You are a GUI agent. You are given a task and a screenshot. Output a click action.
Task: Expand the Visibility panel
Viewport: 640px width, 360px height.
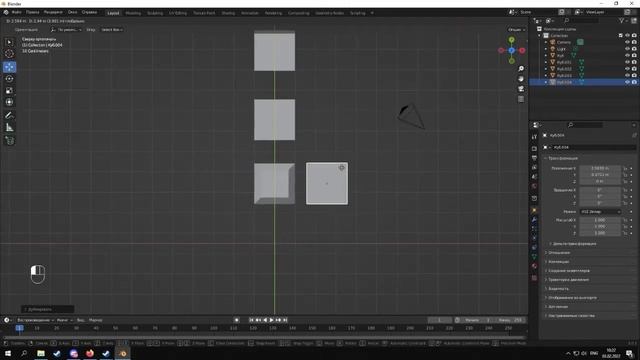pos(558,289)
